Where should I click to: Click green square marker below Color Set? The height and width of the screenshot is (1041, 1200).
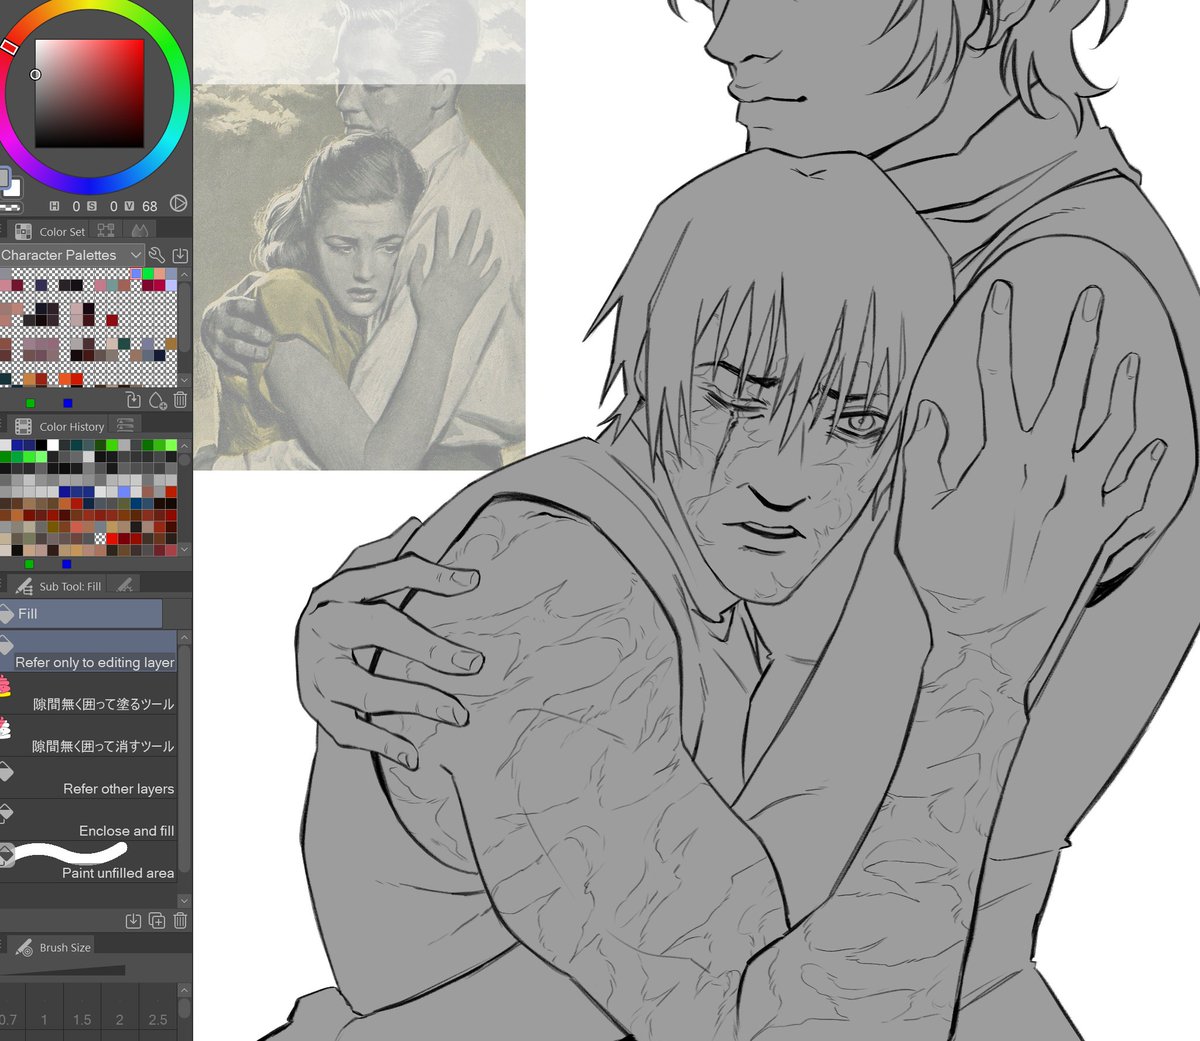point(30,403)
